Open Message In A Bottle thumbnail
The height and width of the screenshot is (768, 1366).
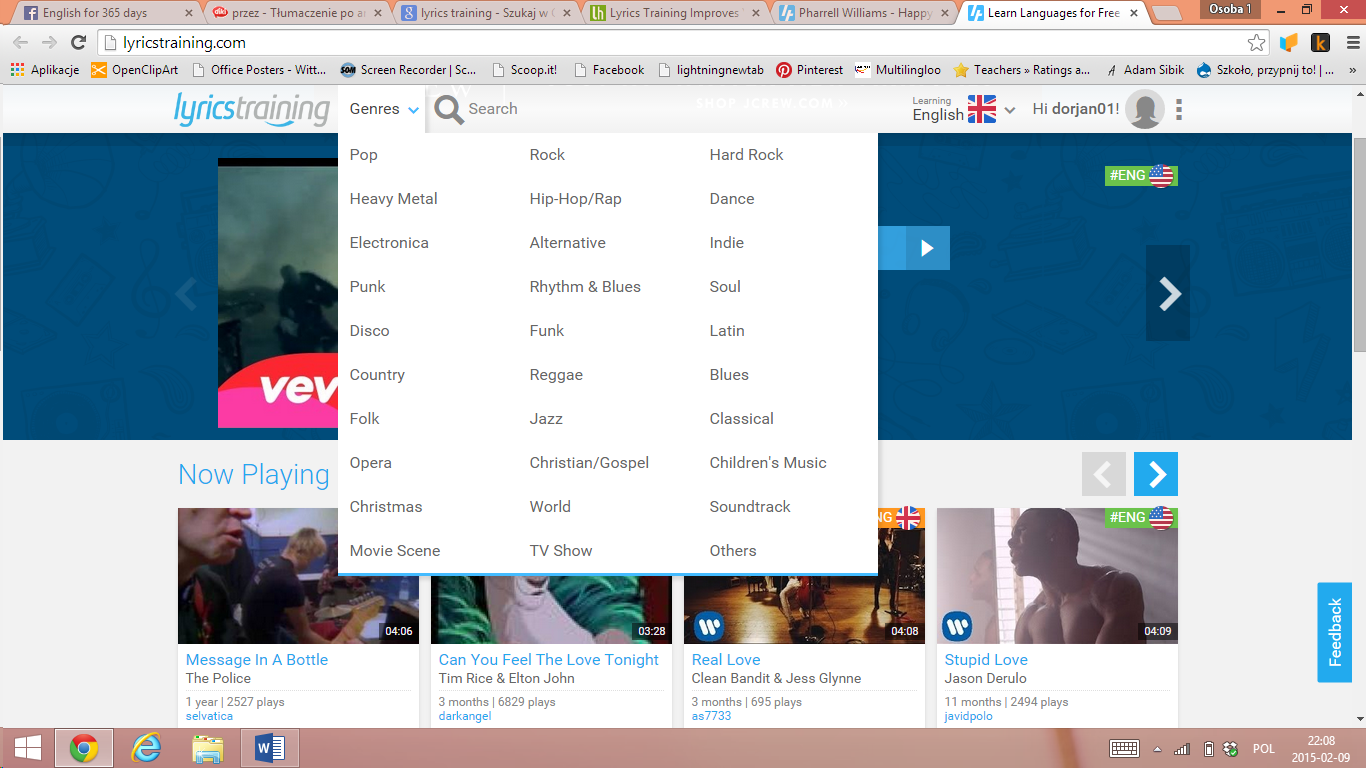(298, 576)
